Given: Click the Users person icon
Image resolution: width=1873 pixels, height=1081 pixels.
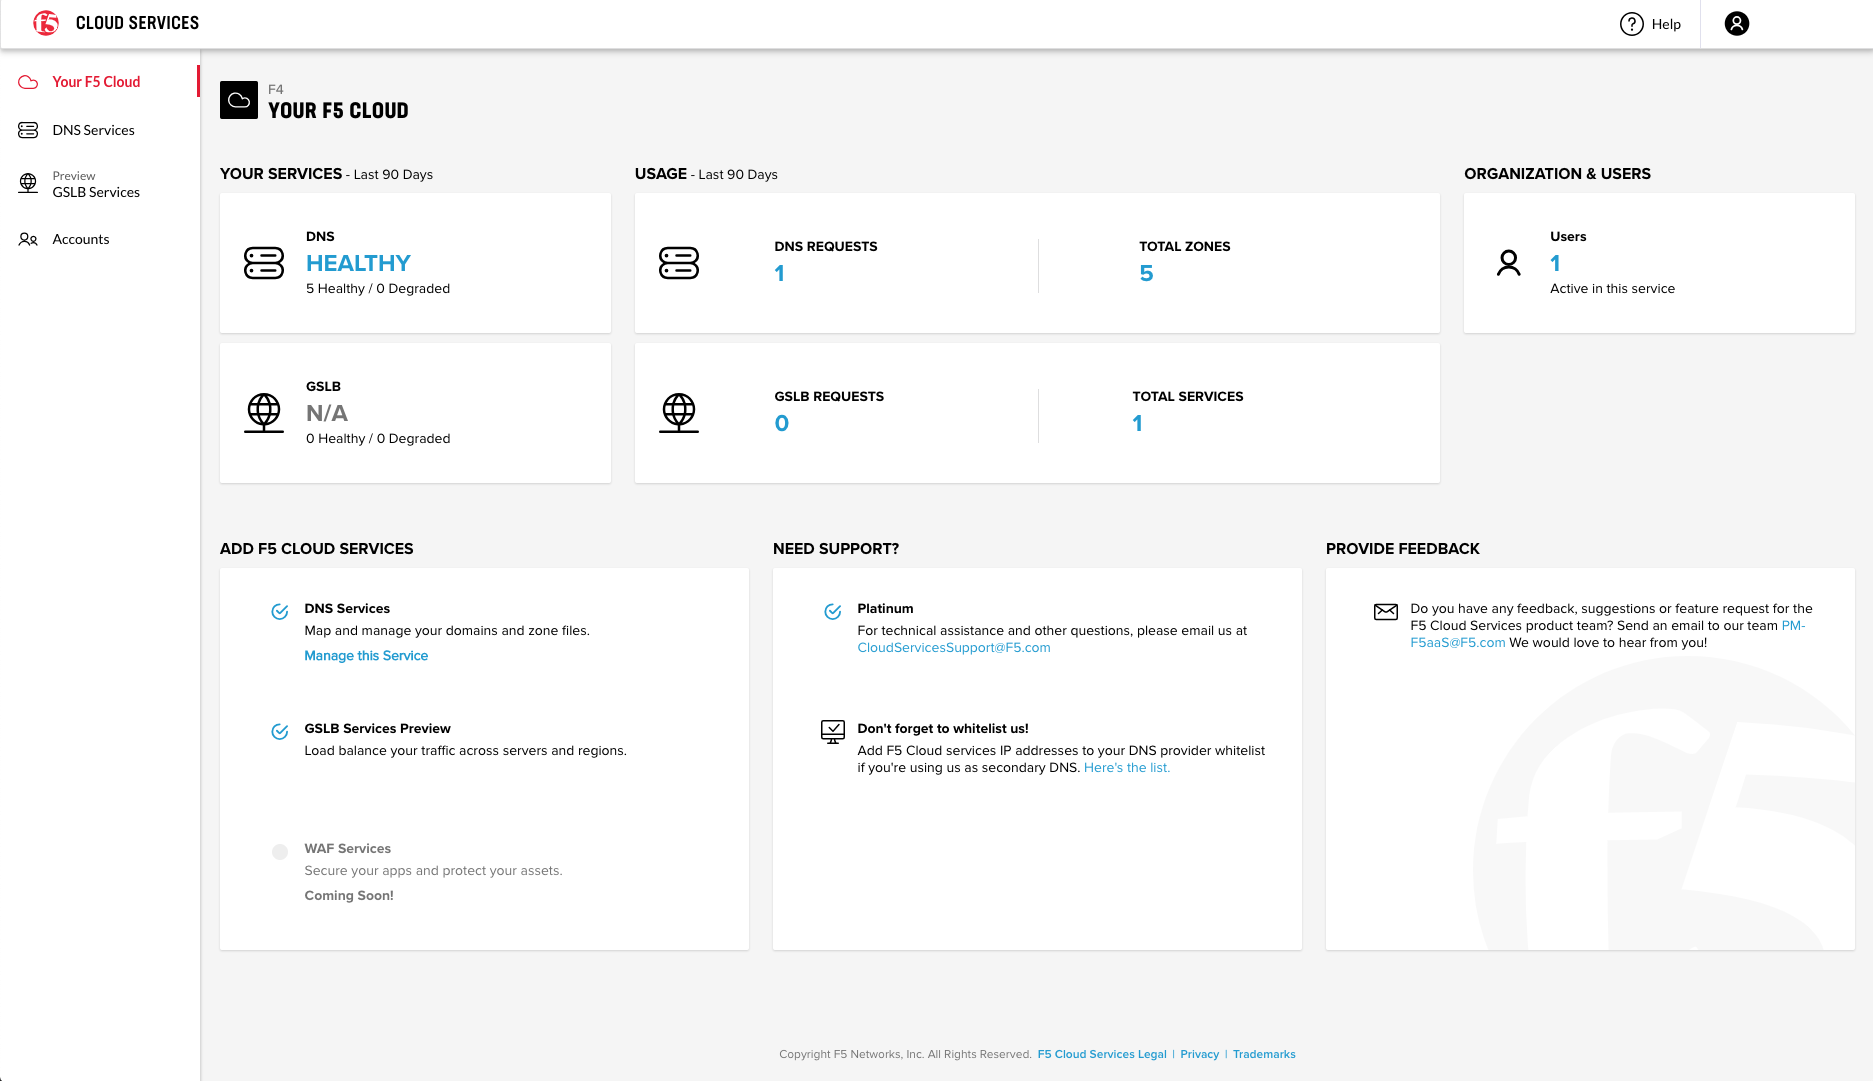Looking at the screenshot, I should pyautogui.click(x=1508, y=263).
